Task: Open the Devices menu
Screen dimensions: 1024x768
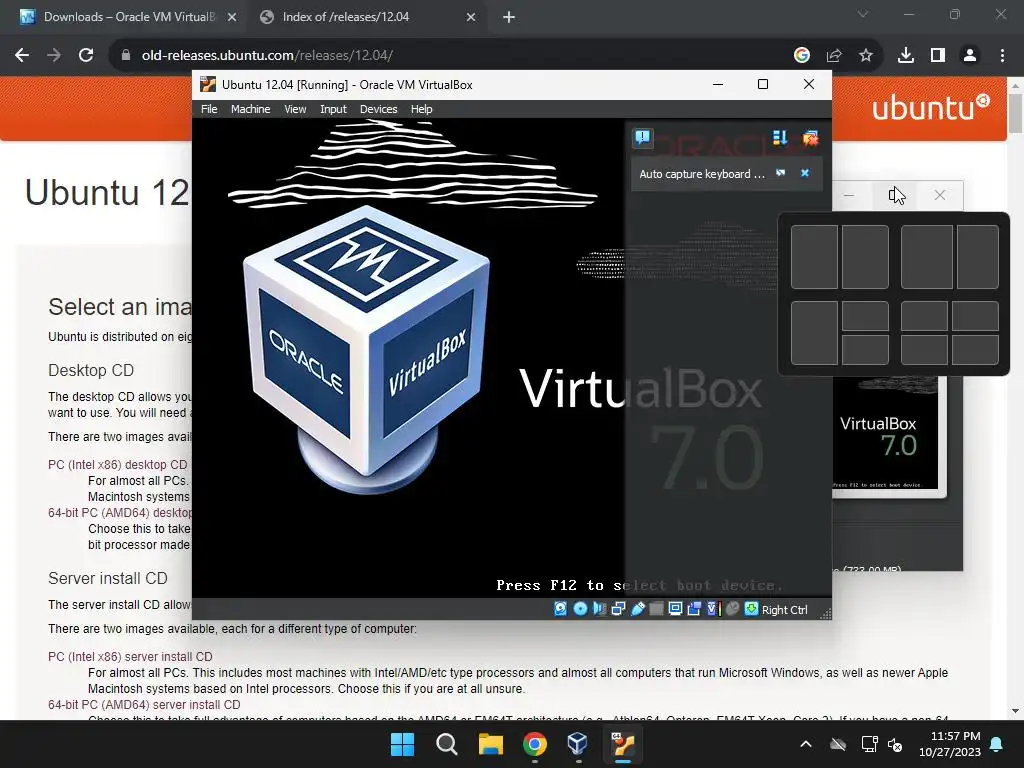Action: tap(378, 109)
